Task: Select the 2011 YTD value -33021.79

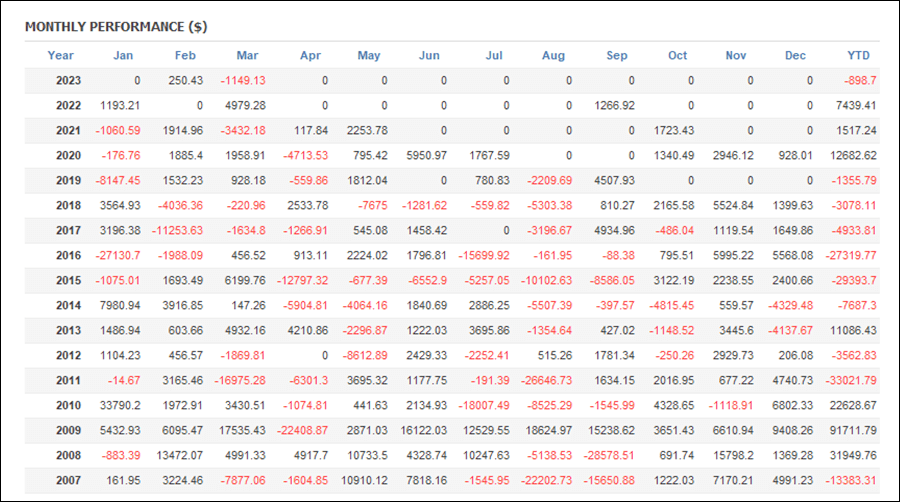Action: point(849,380)
